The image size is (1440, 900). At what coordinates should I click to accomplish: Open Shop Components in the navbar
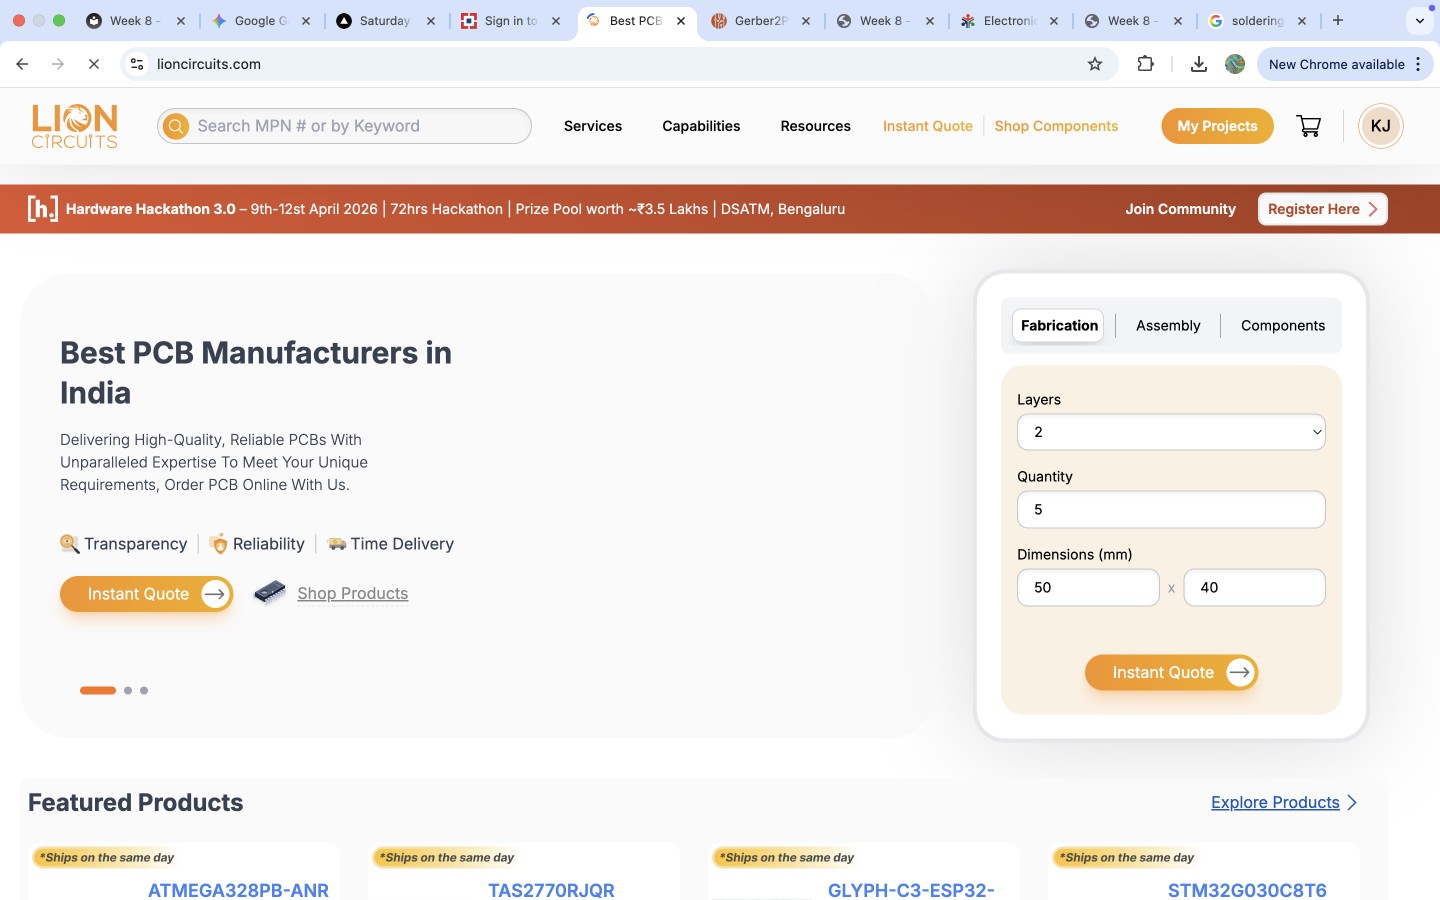[1056, 126]
